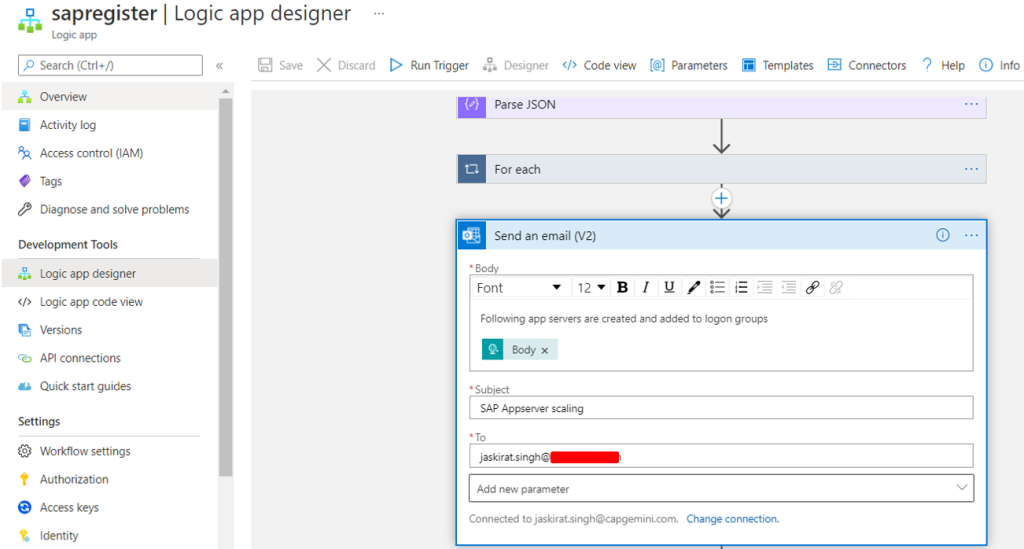Click the Discard toolbar button

coord(346,65)
